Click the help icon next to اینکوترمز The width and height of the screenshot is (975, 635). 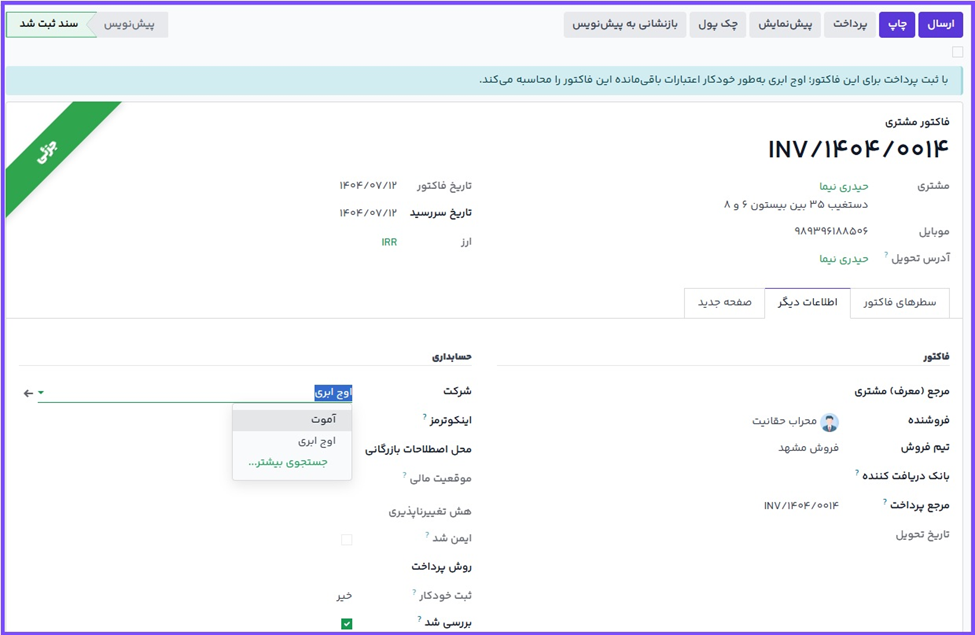[425, 415]
